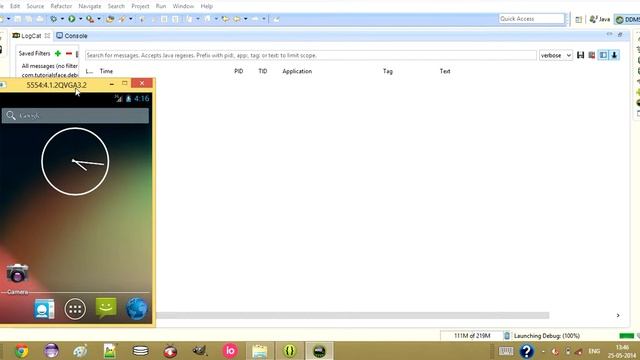Toggle the saved filters view display
This screenshot has width=640, height=360.
pos(603,55)
